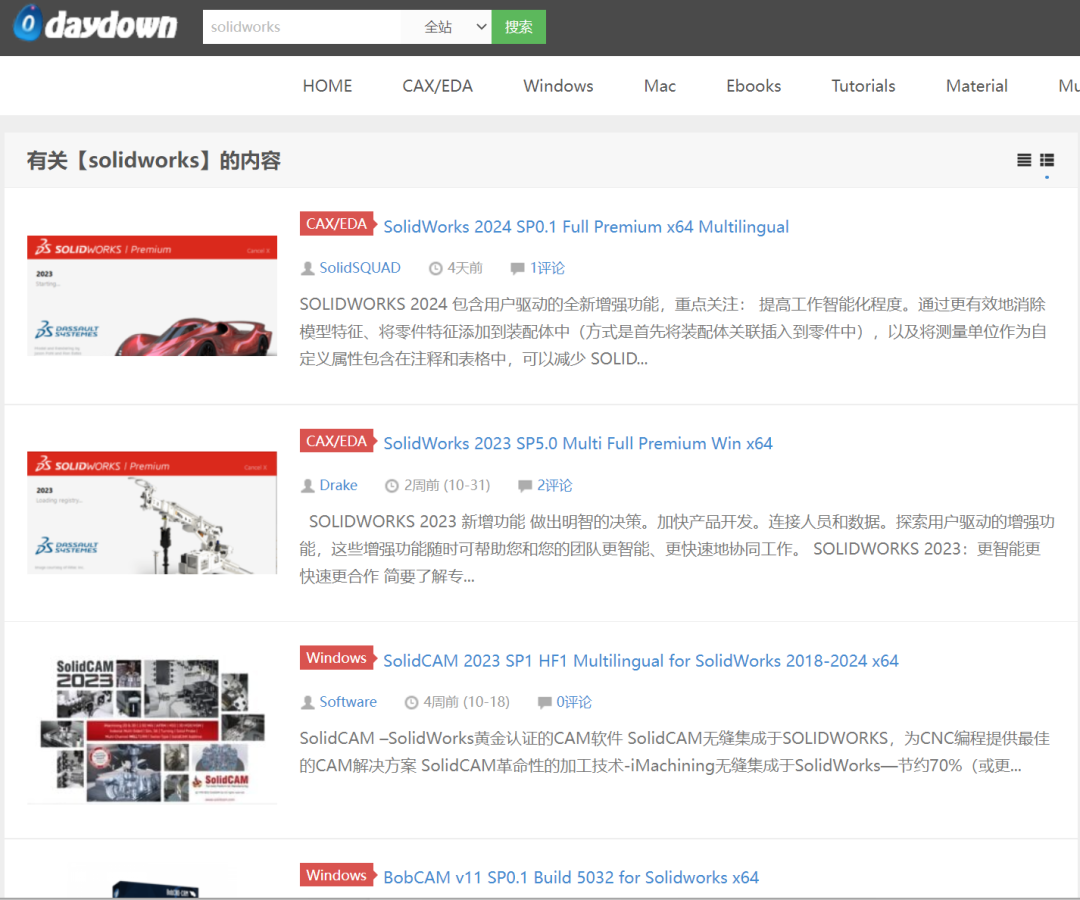Image resolution: width=1080 pixels, height=900 pixels.
Task: Open the 全站 search scope dropdown
Action: click(x=446, y=27)
